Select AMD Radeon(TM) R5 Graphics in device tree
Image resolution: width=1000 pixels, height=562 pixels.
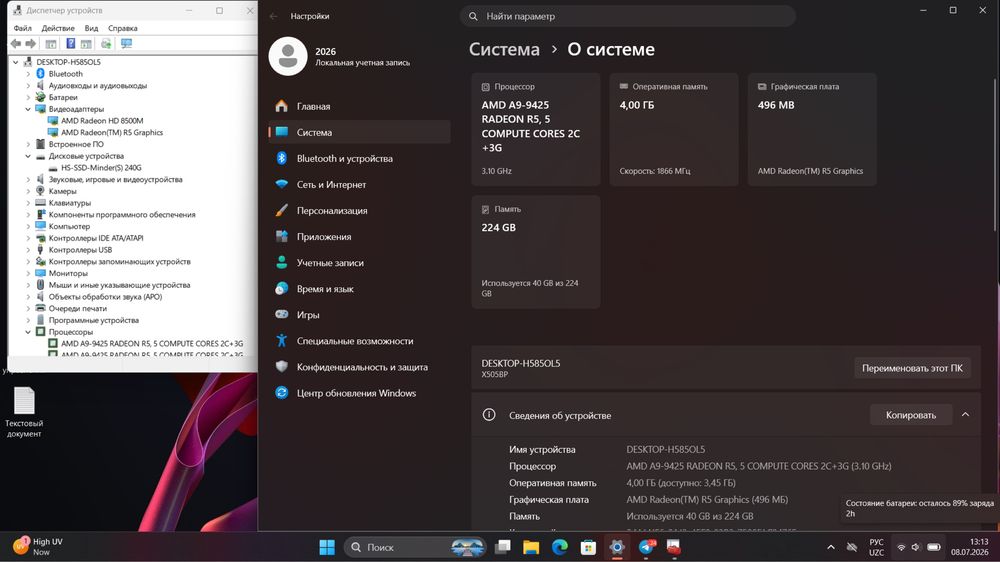pyautogui.click(x=112, y=133)
